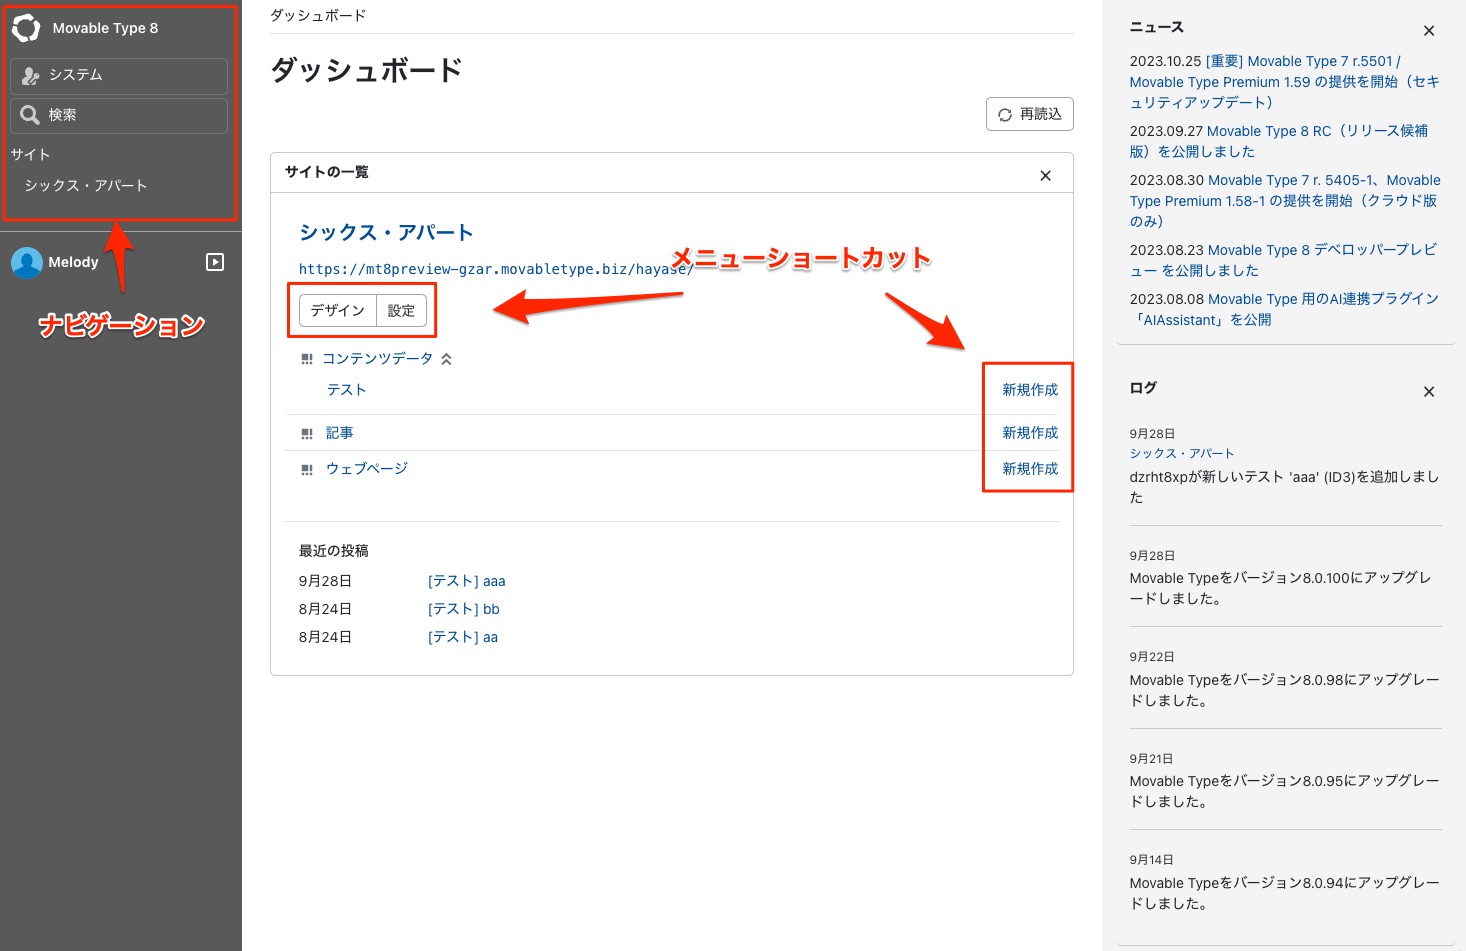Image resolution: width=1466 pixels, height=951 pixels.
Task: Collapse コンテンツデータ with the double chevron
Action: tap(447, 357)
